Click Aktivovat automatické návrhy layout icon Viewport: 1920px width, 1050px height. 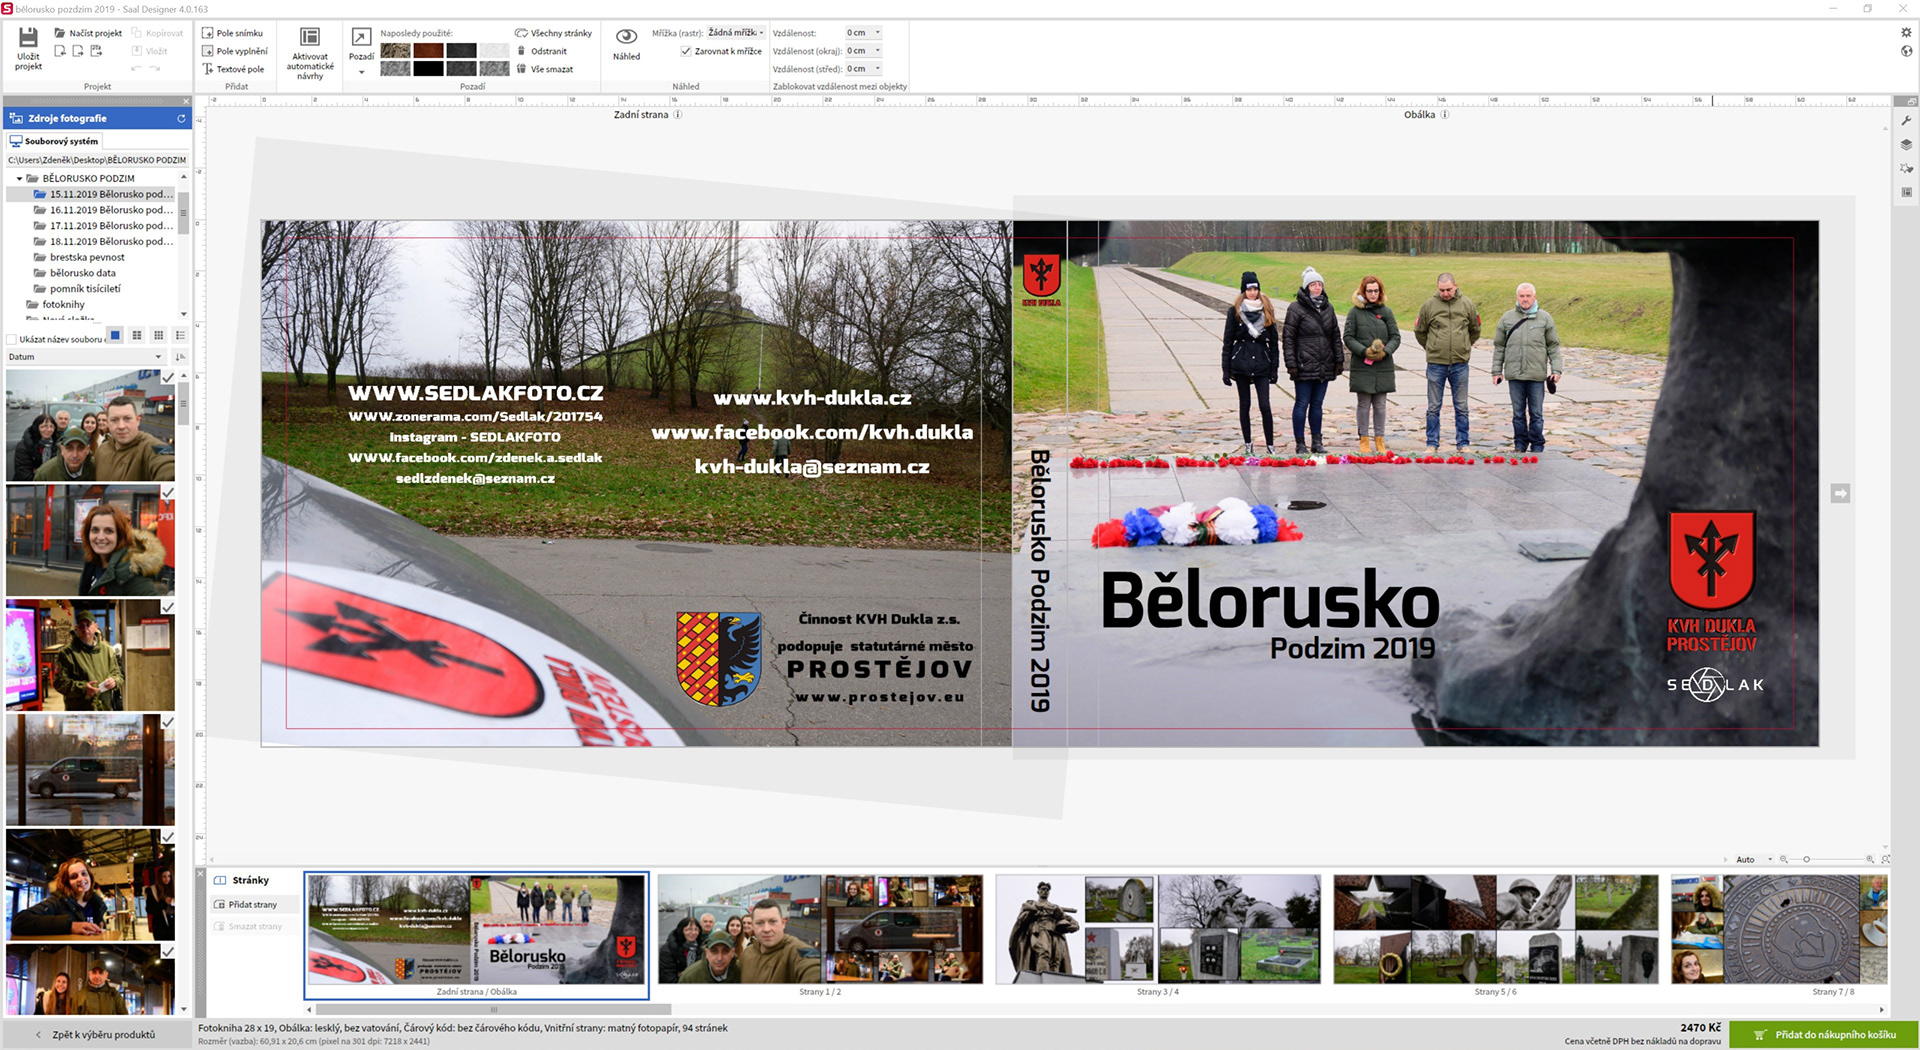coord(310,38)
